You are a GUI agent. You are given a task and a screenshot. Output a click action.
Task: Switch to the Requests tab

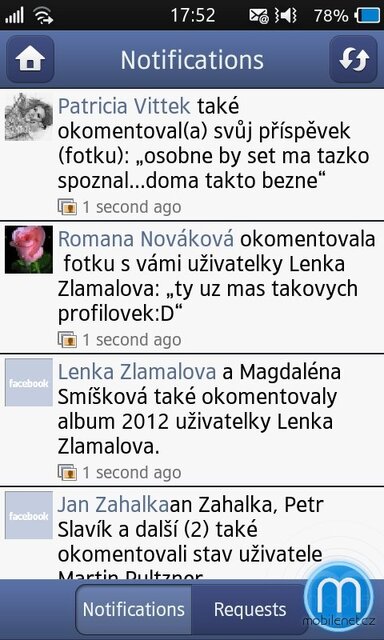click(250, 609)
